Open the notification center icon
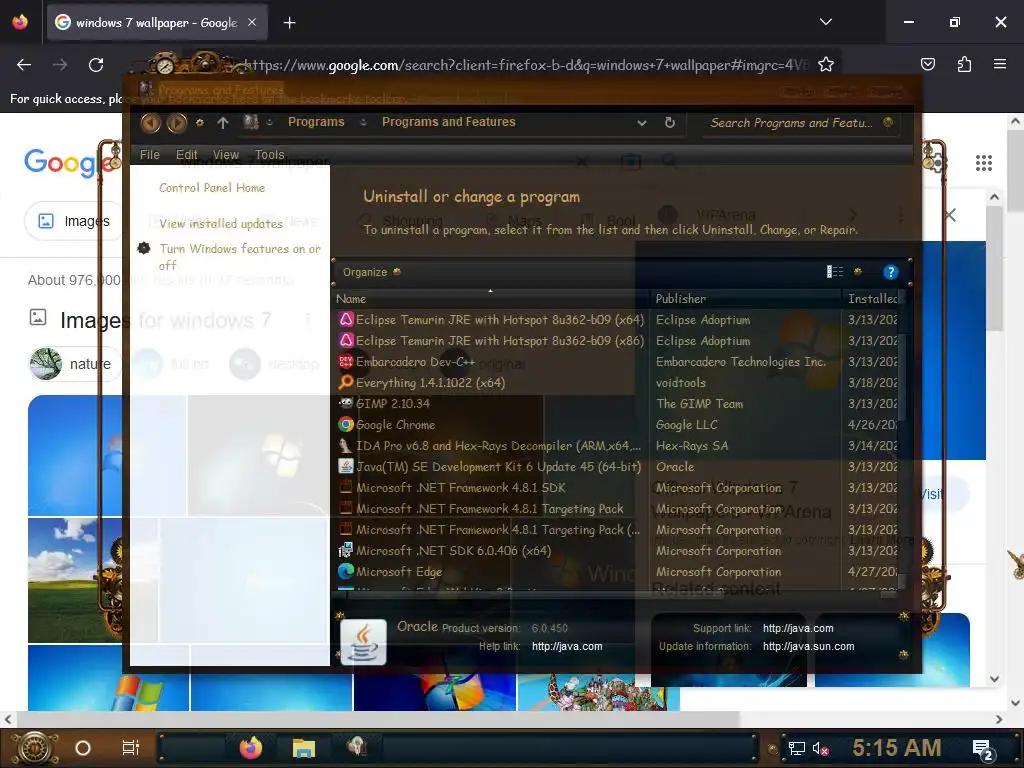 click(983, 750)
